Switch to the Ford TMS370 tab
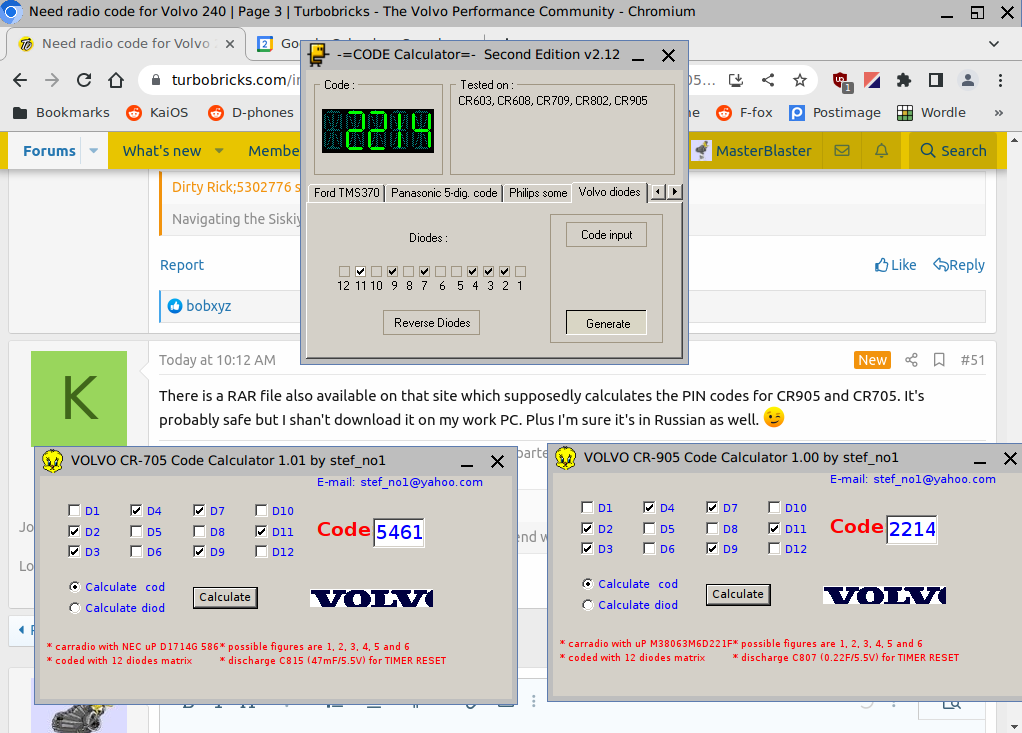The image size is (1022, 733). tap(347, 193)
